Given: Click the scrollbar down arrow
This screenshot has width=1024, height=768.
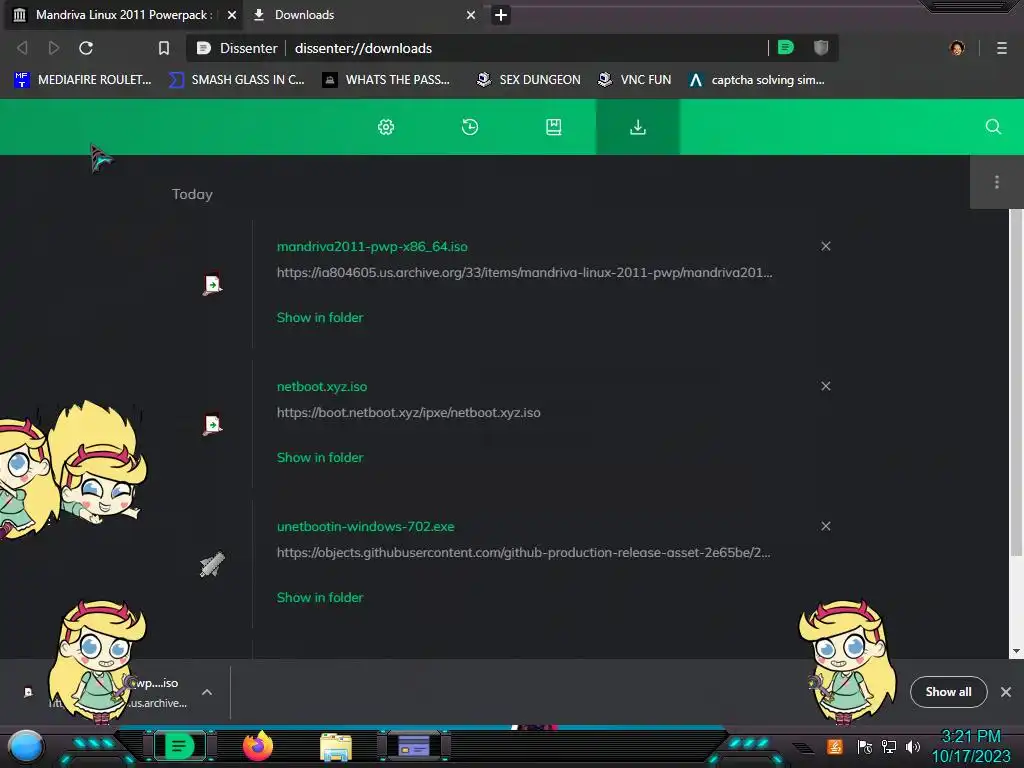Looking at the screenshot, I should coord(1016,651).
